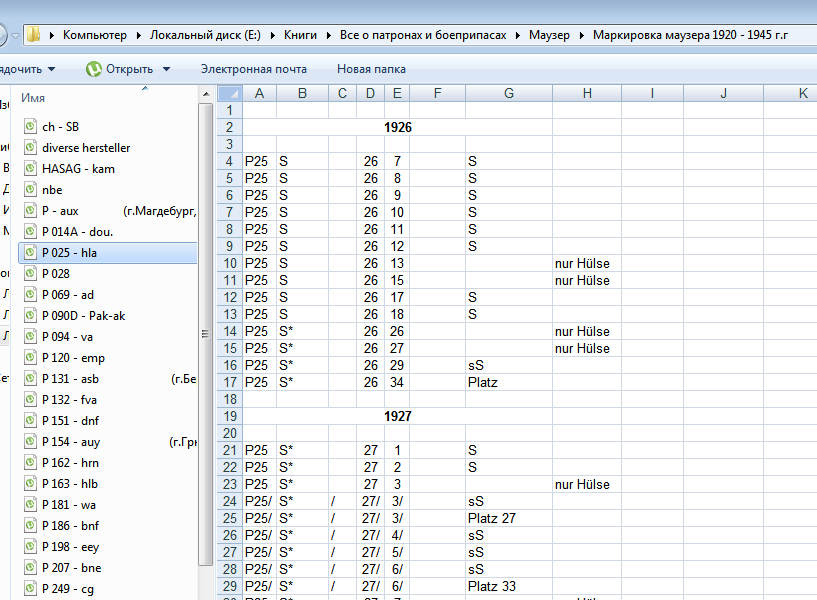The width and height of the screenshot is (817, 600).
Task: Click the 'Электронная почта' toolbar button
Action: pyautogui.click(x=253, y=69)
